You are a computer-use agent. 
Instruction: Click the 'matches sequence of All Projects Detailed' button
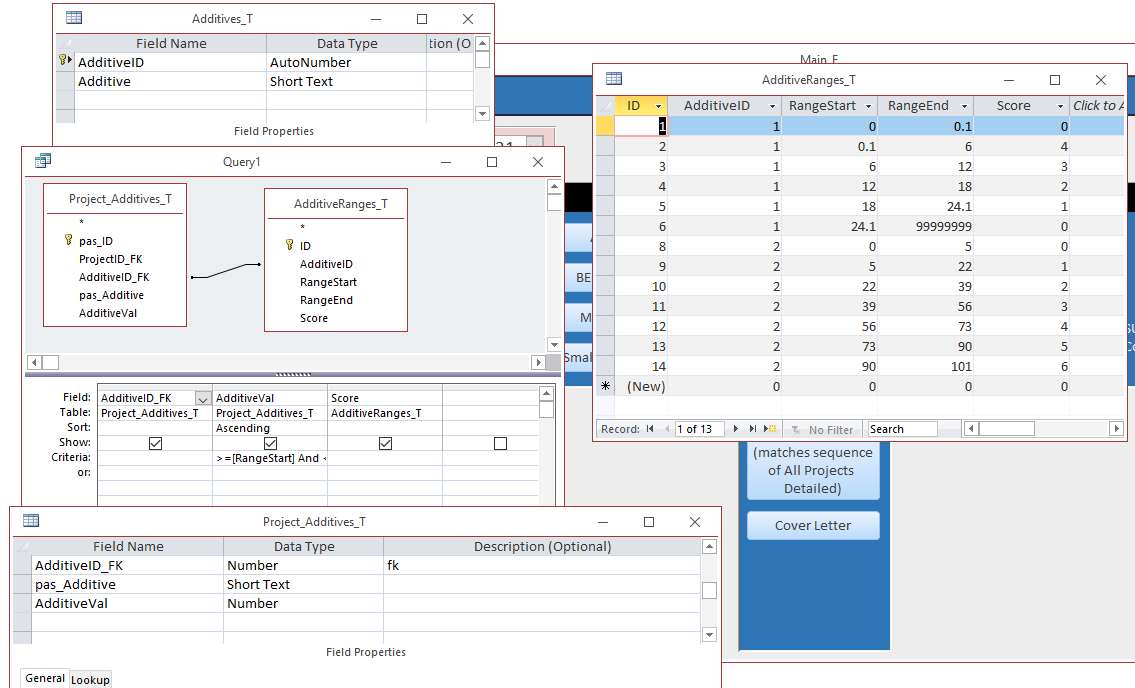click(x=813, y=470)
